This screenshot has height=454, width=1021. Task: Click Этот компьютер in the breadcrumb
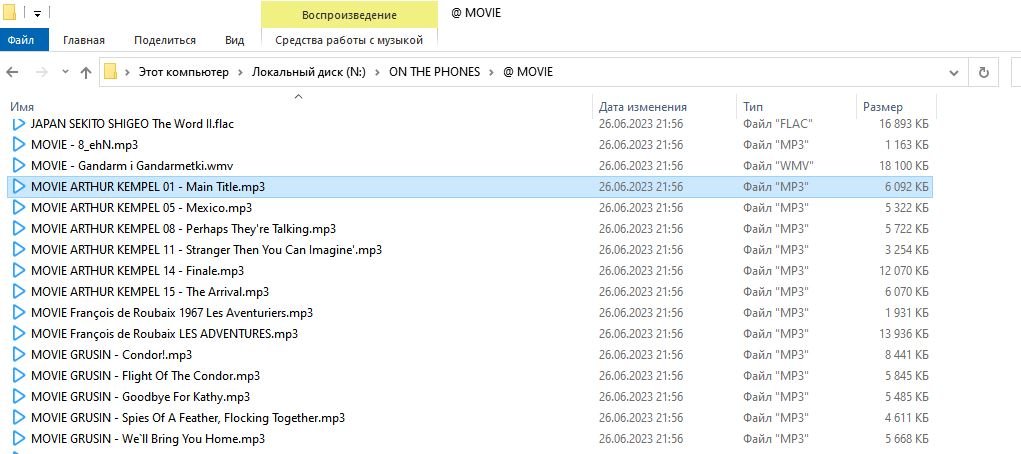(x=184, y=72)
